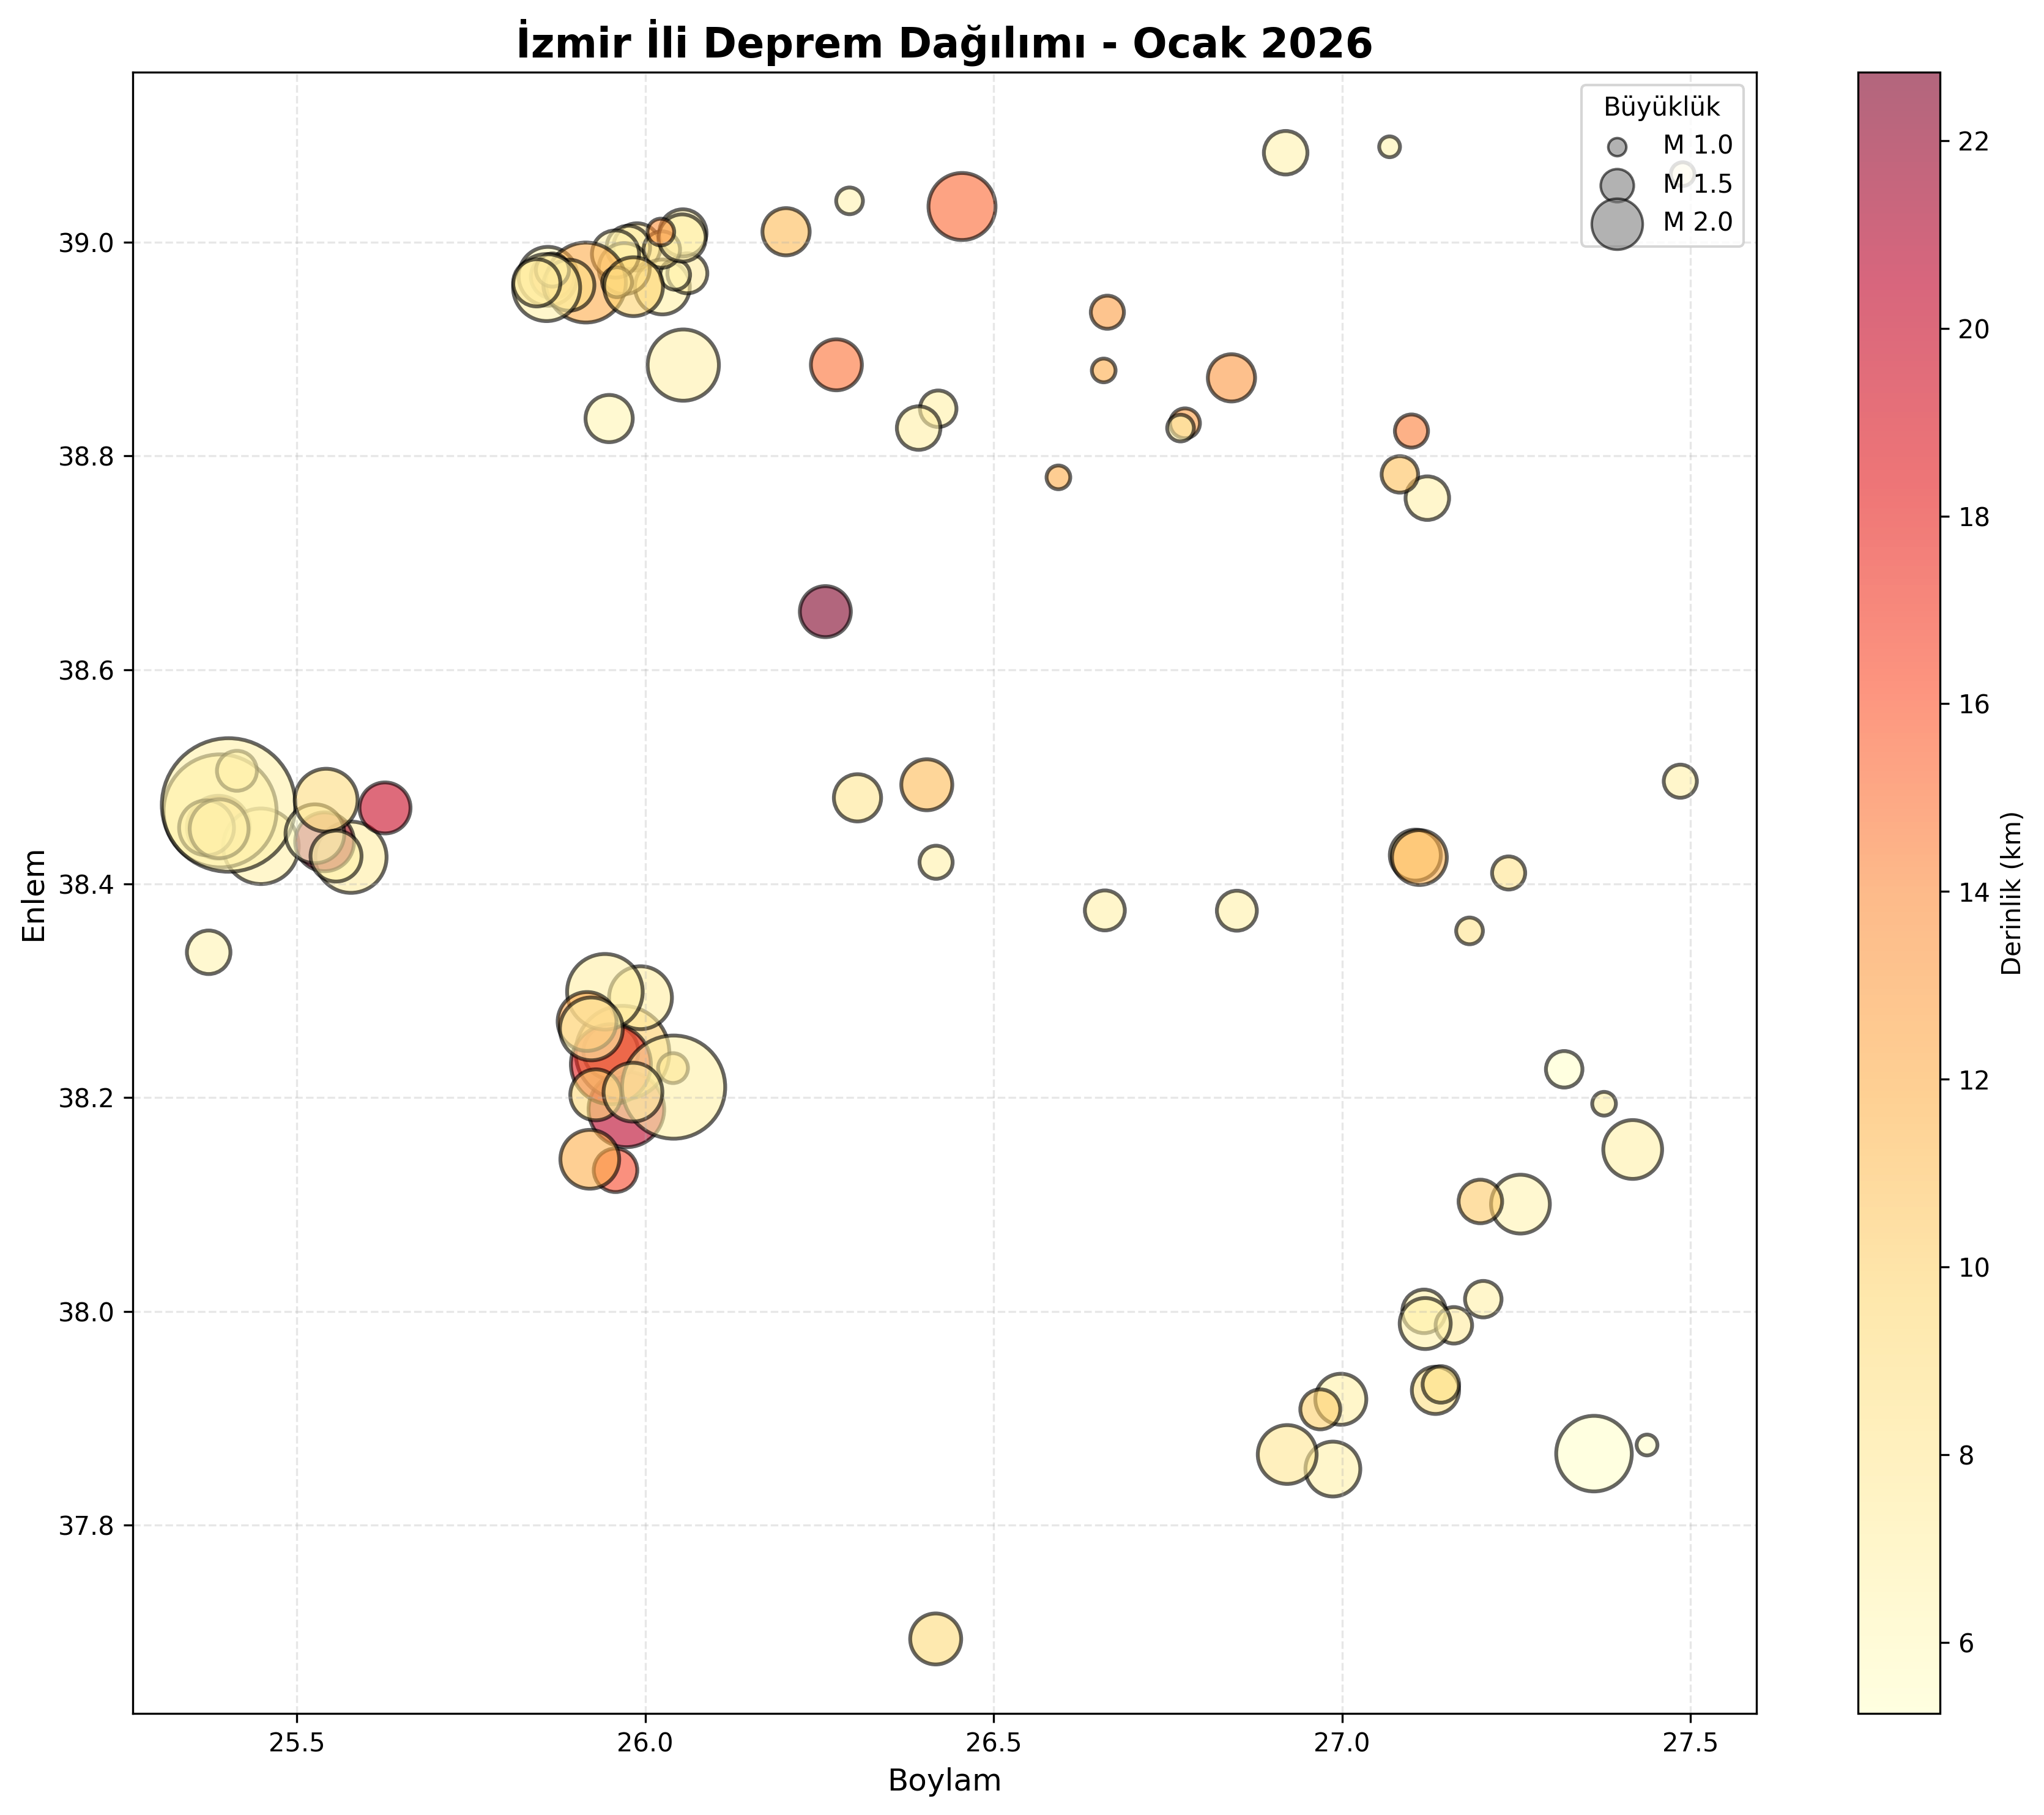
Task: Click the Derinlik (km) colorbar label
Action: click(x=2011, y=892)
